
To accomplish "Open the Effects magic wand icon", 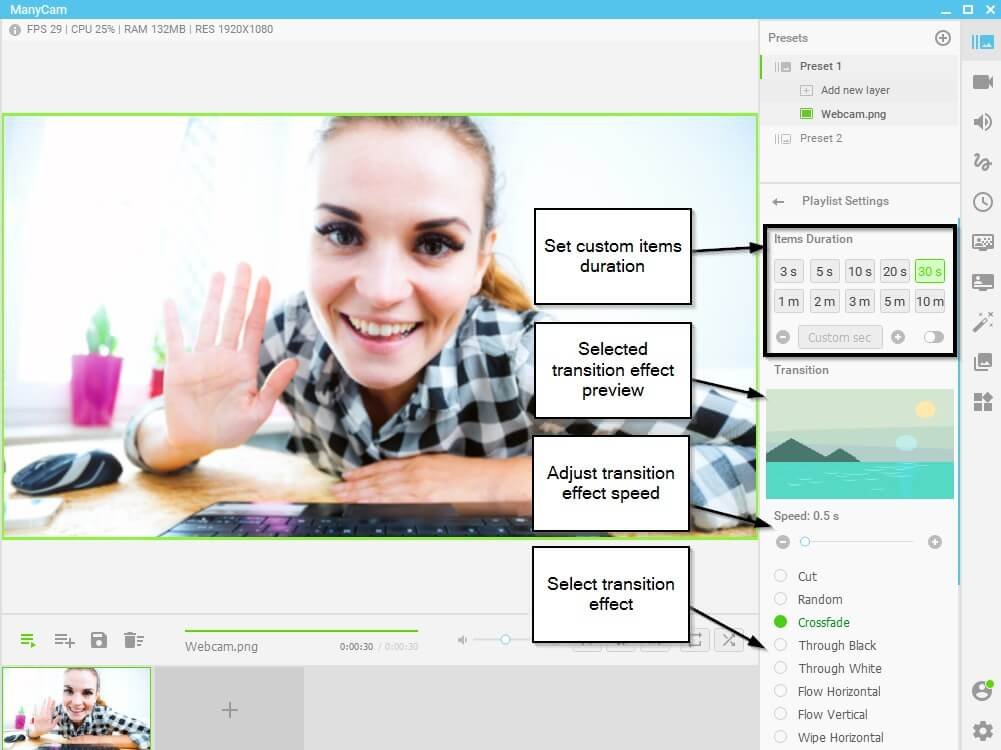I will [982, 322].
